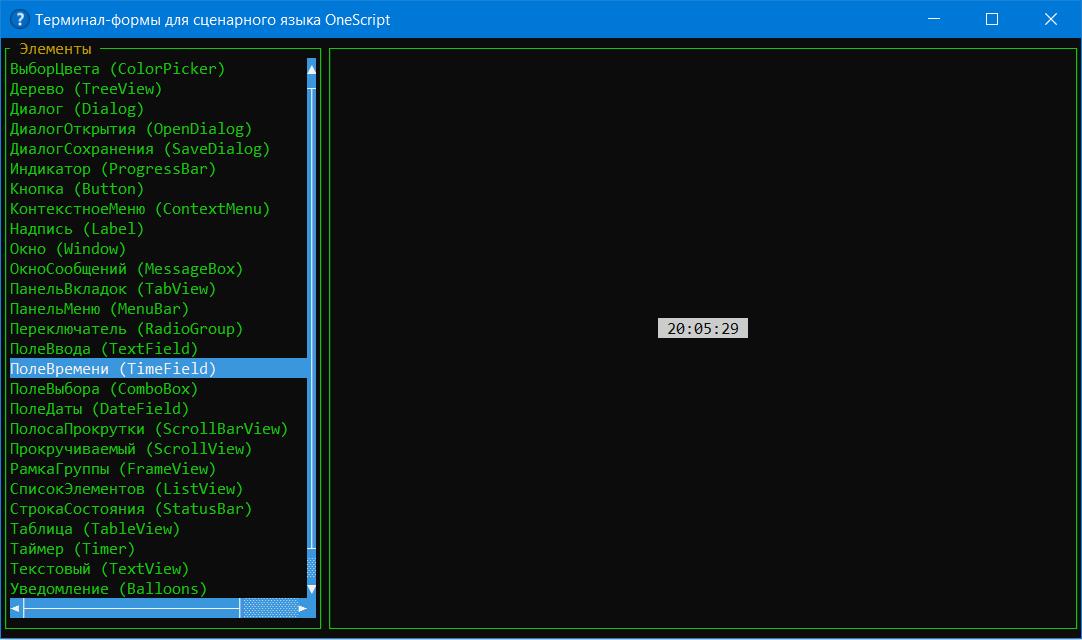The image size is (1082, 640).
Task: Choose Переключатель (RadioGroup) entry
Action: [126, 329]
